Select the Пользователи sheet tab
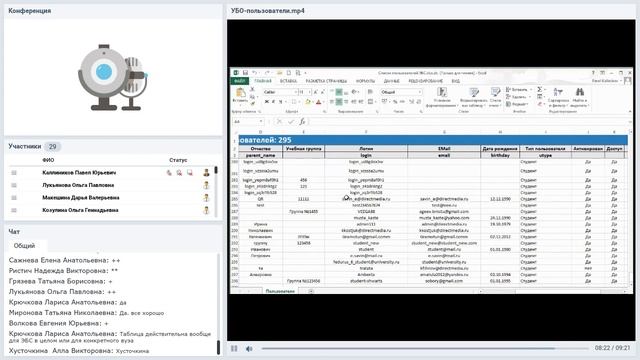Viewport: 640px width, 360px height. 280,291
